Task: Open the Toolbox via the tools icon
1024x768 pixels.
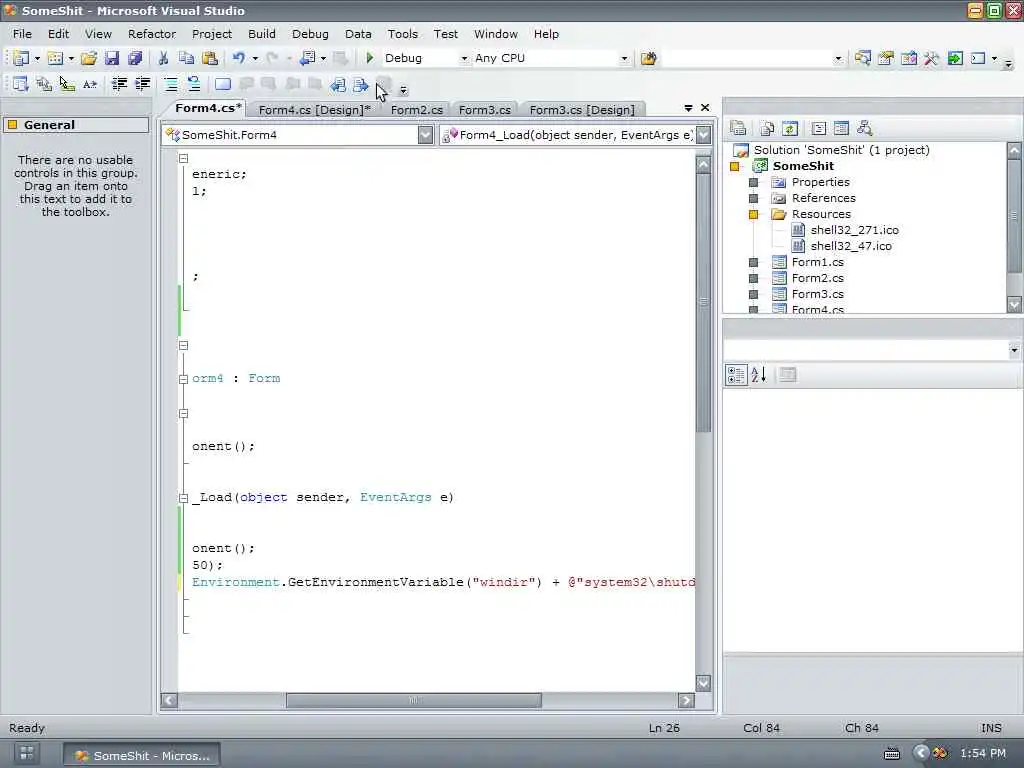Action: click(x=931, y=58)
